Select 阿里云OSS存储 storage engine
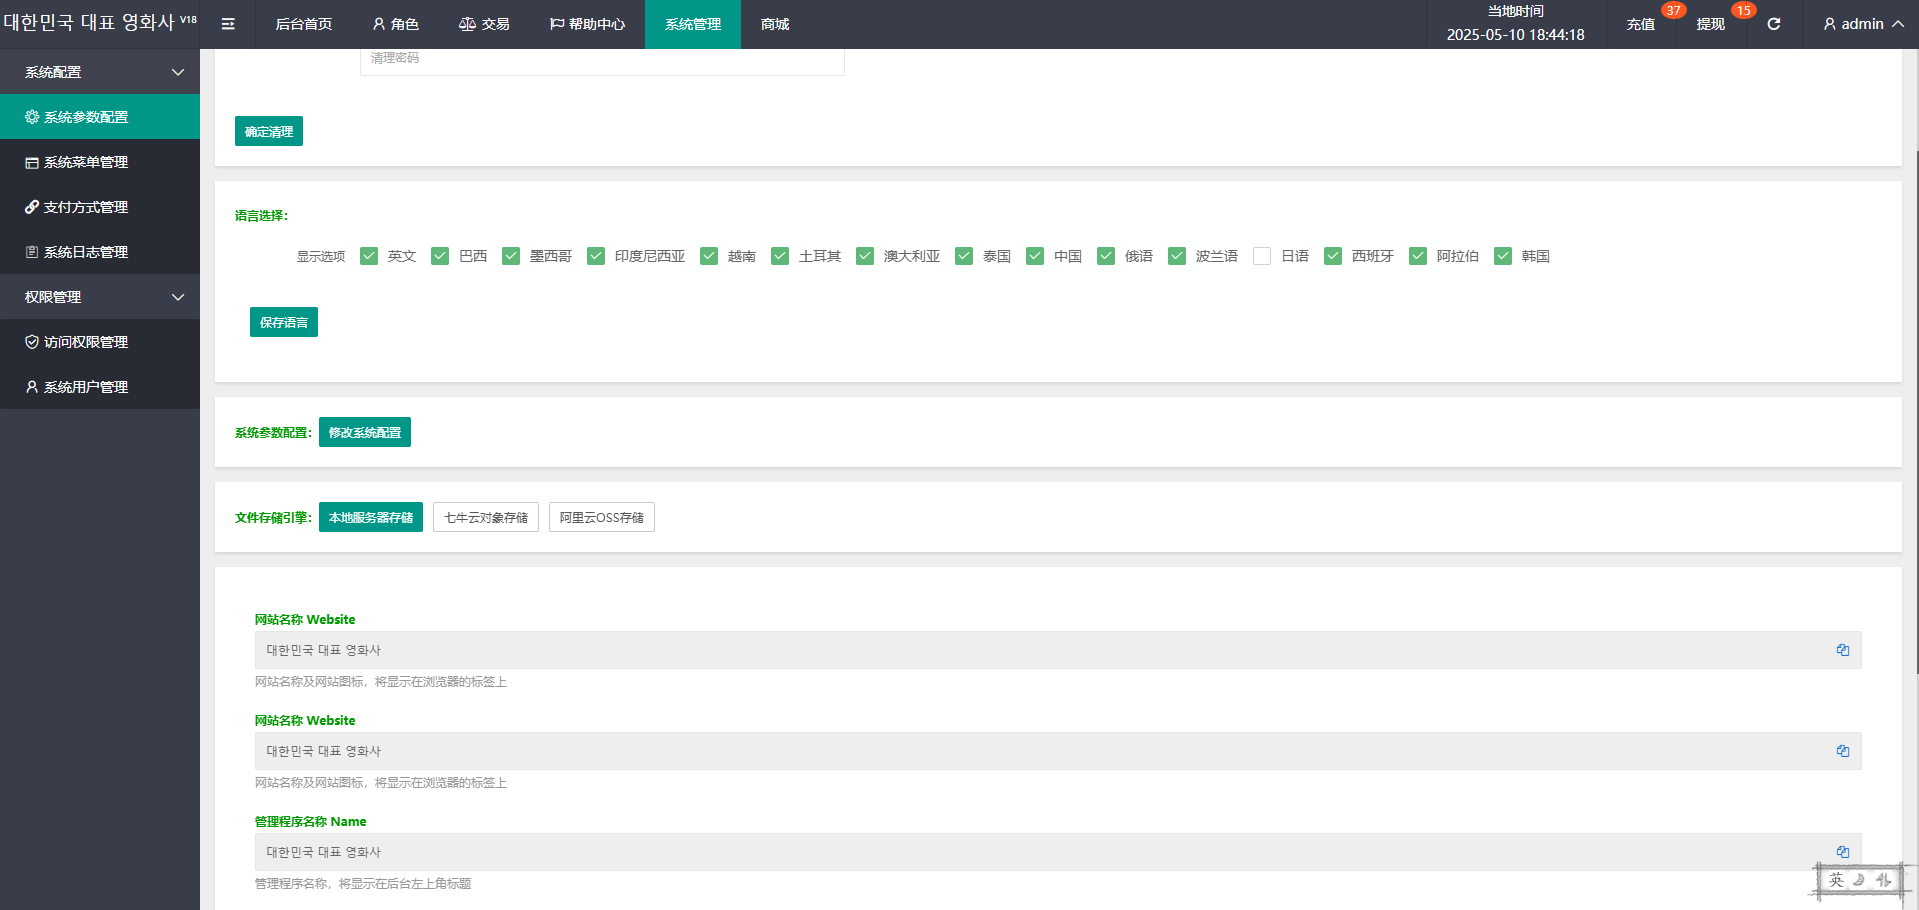 (602, 517)
